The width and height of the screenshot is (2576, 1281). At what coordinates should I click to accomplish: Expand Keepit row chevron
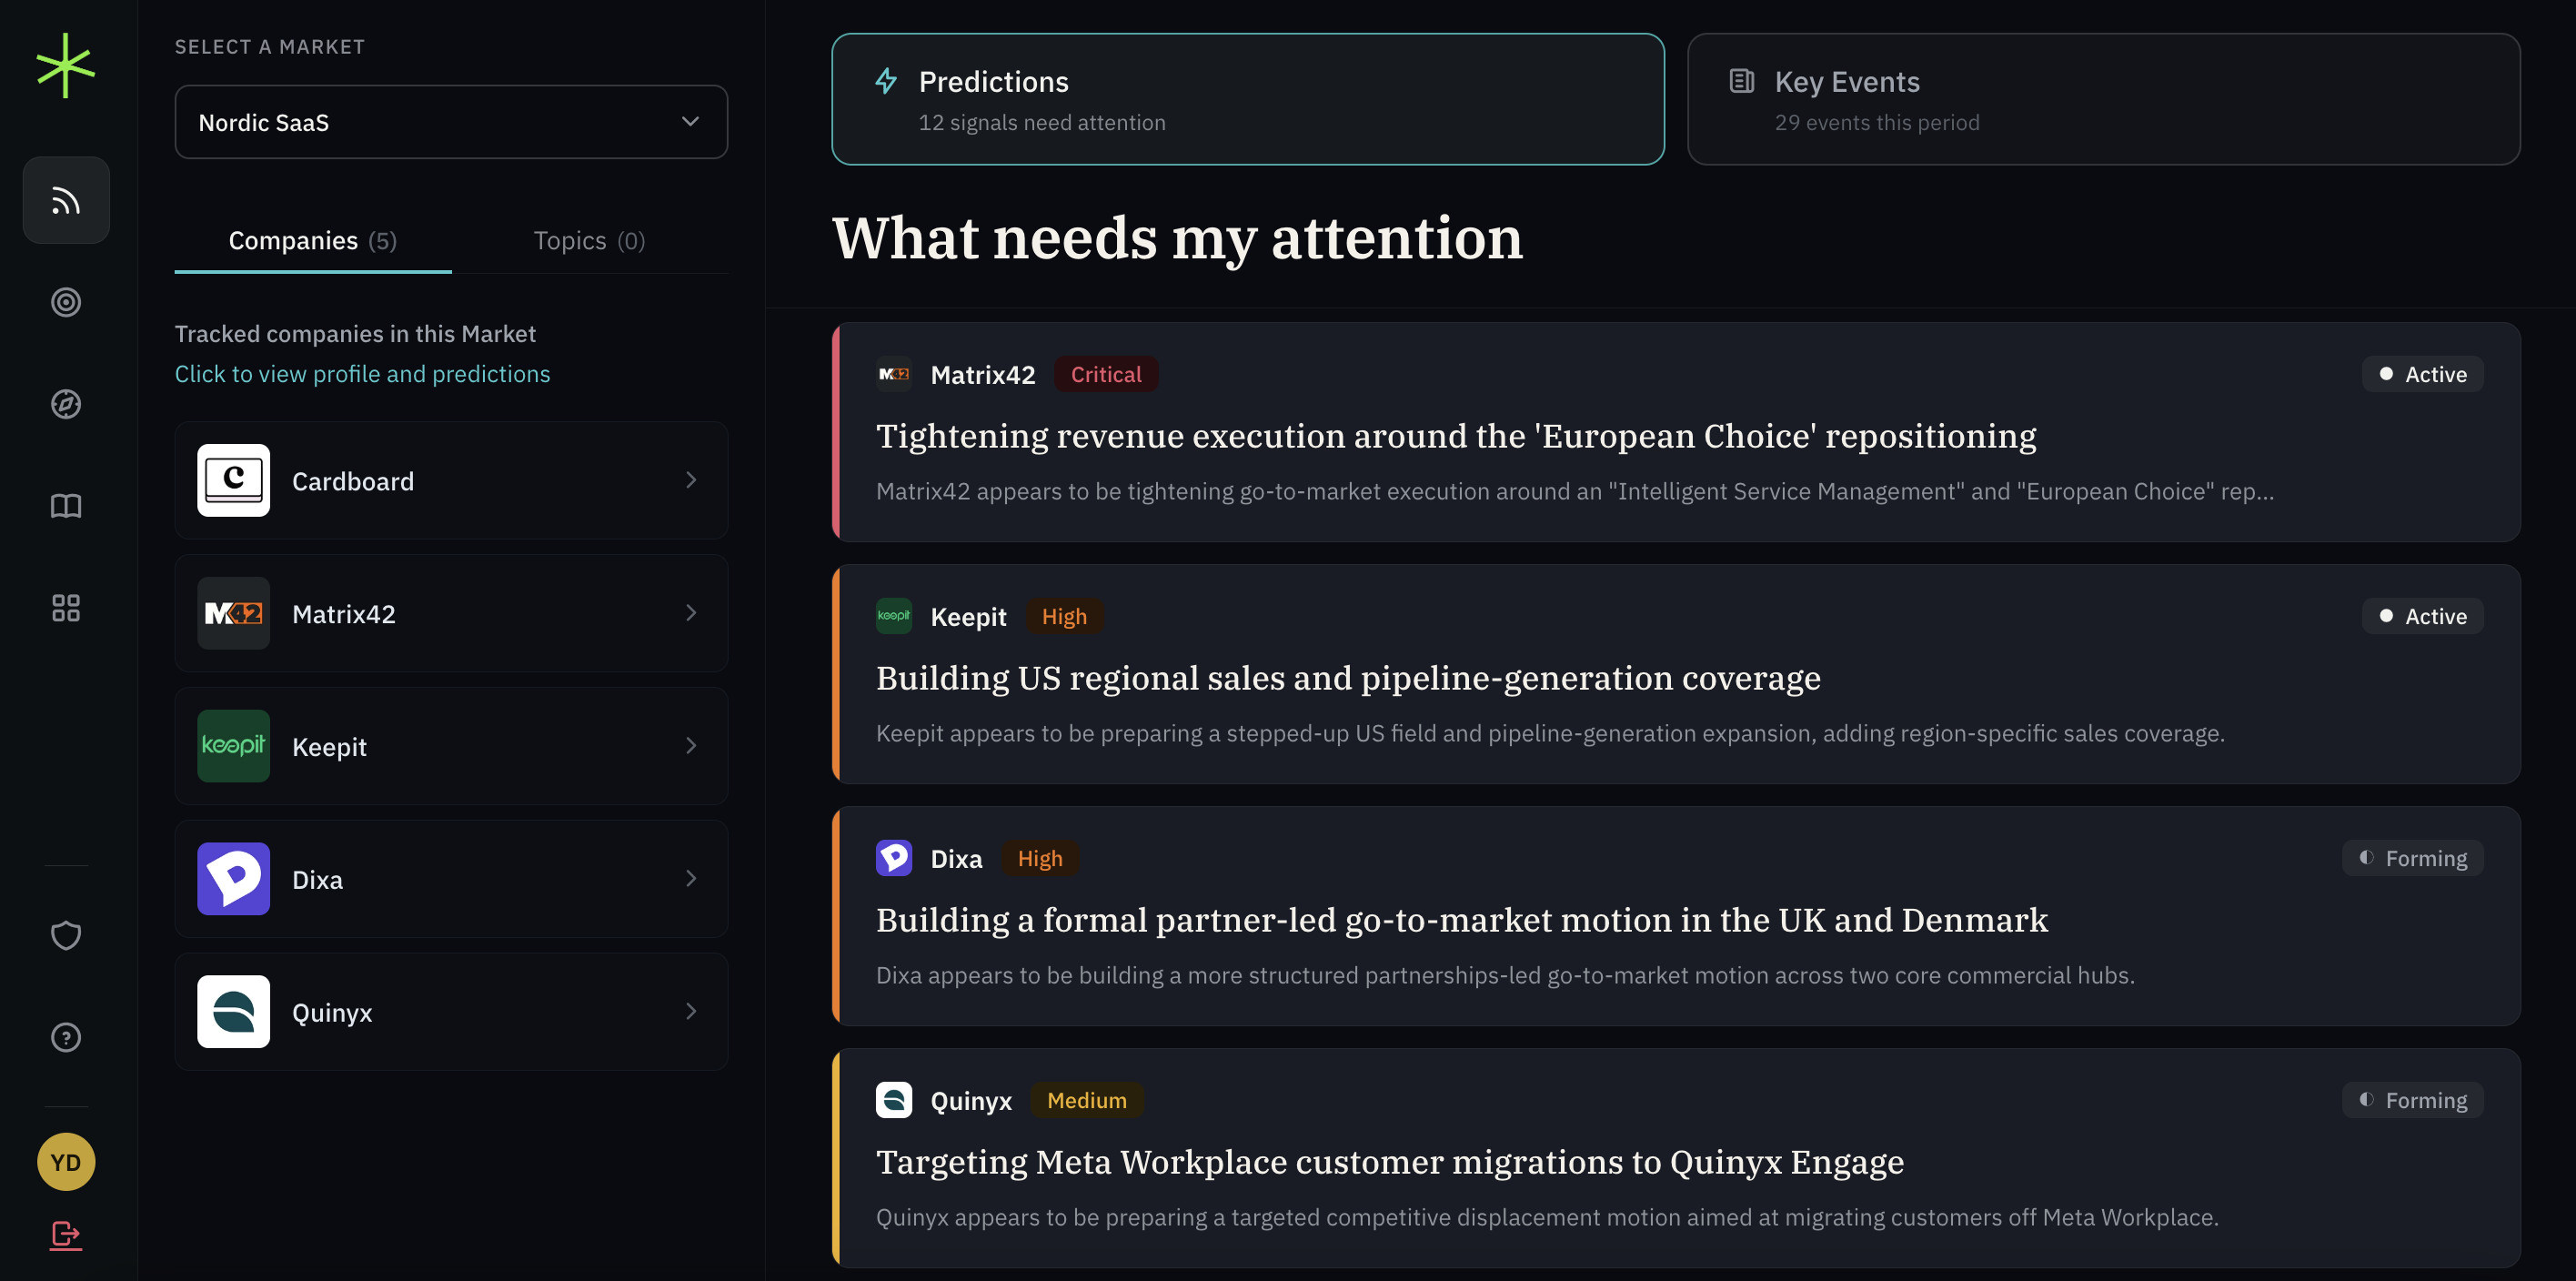pos(691,746)
